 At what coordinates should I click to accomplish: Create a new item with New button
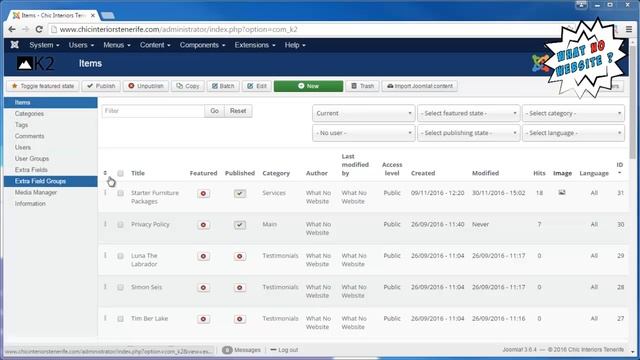308,86
